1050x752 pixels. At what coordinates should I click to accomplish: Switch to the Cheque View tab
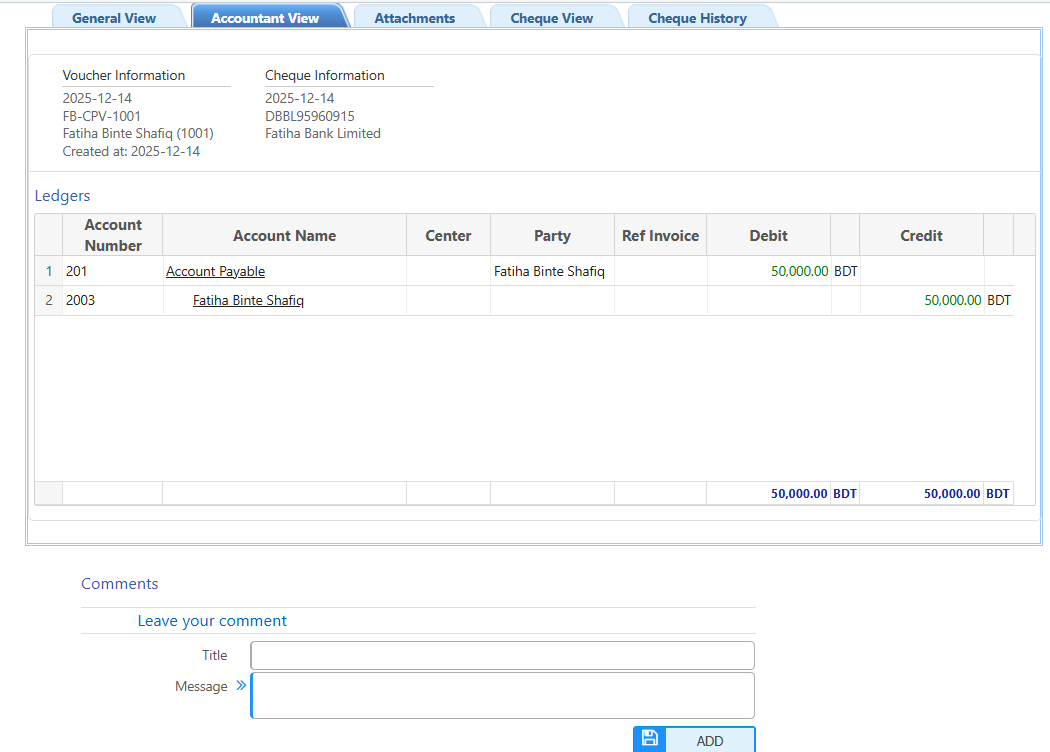click(x=551, y=17)
